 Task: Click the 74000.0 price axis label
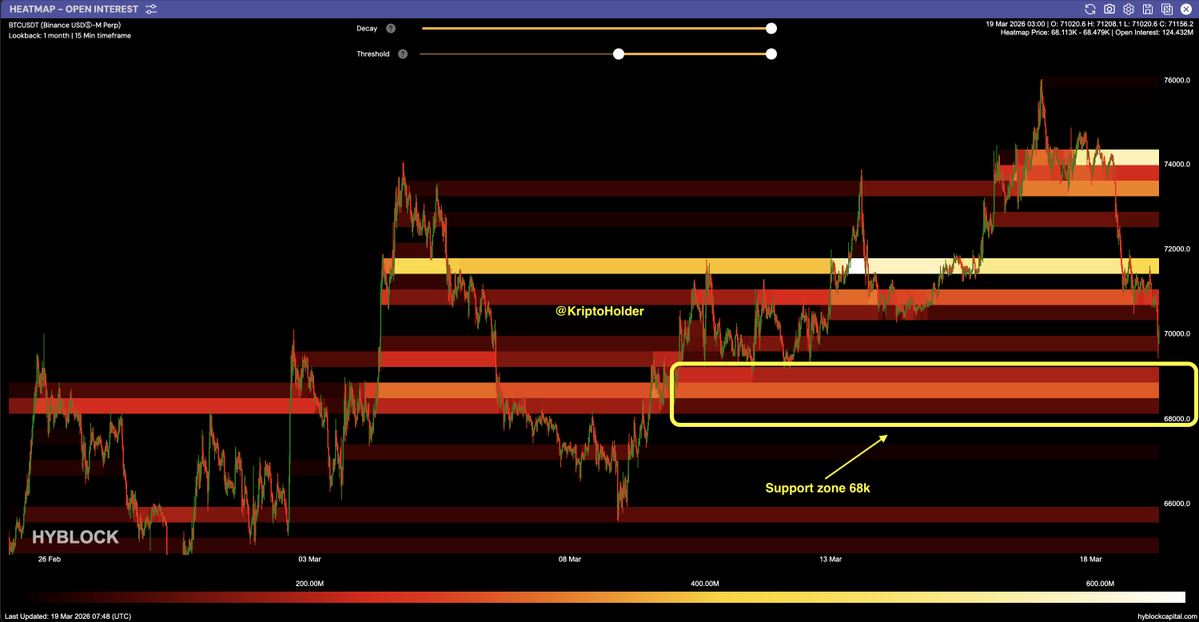pyautogui.click(x=1177, y=164)
